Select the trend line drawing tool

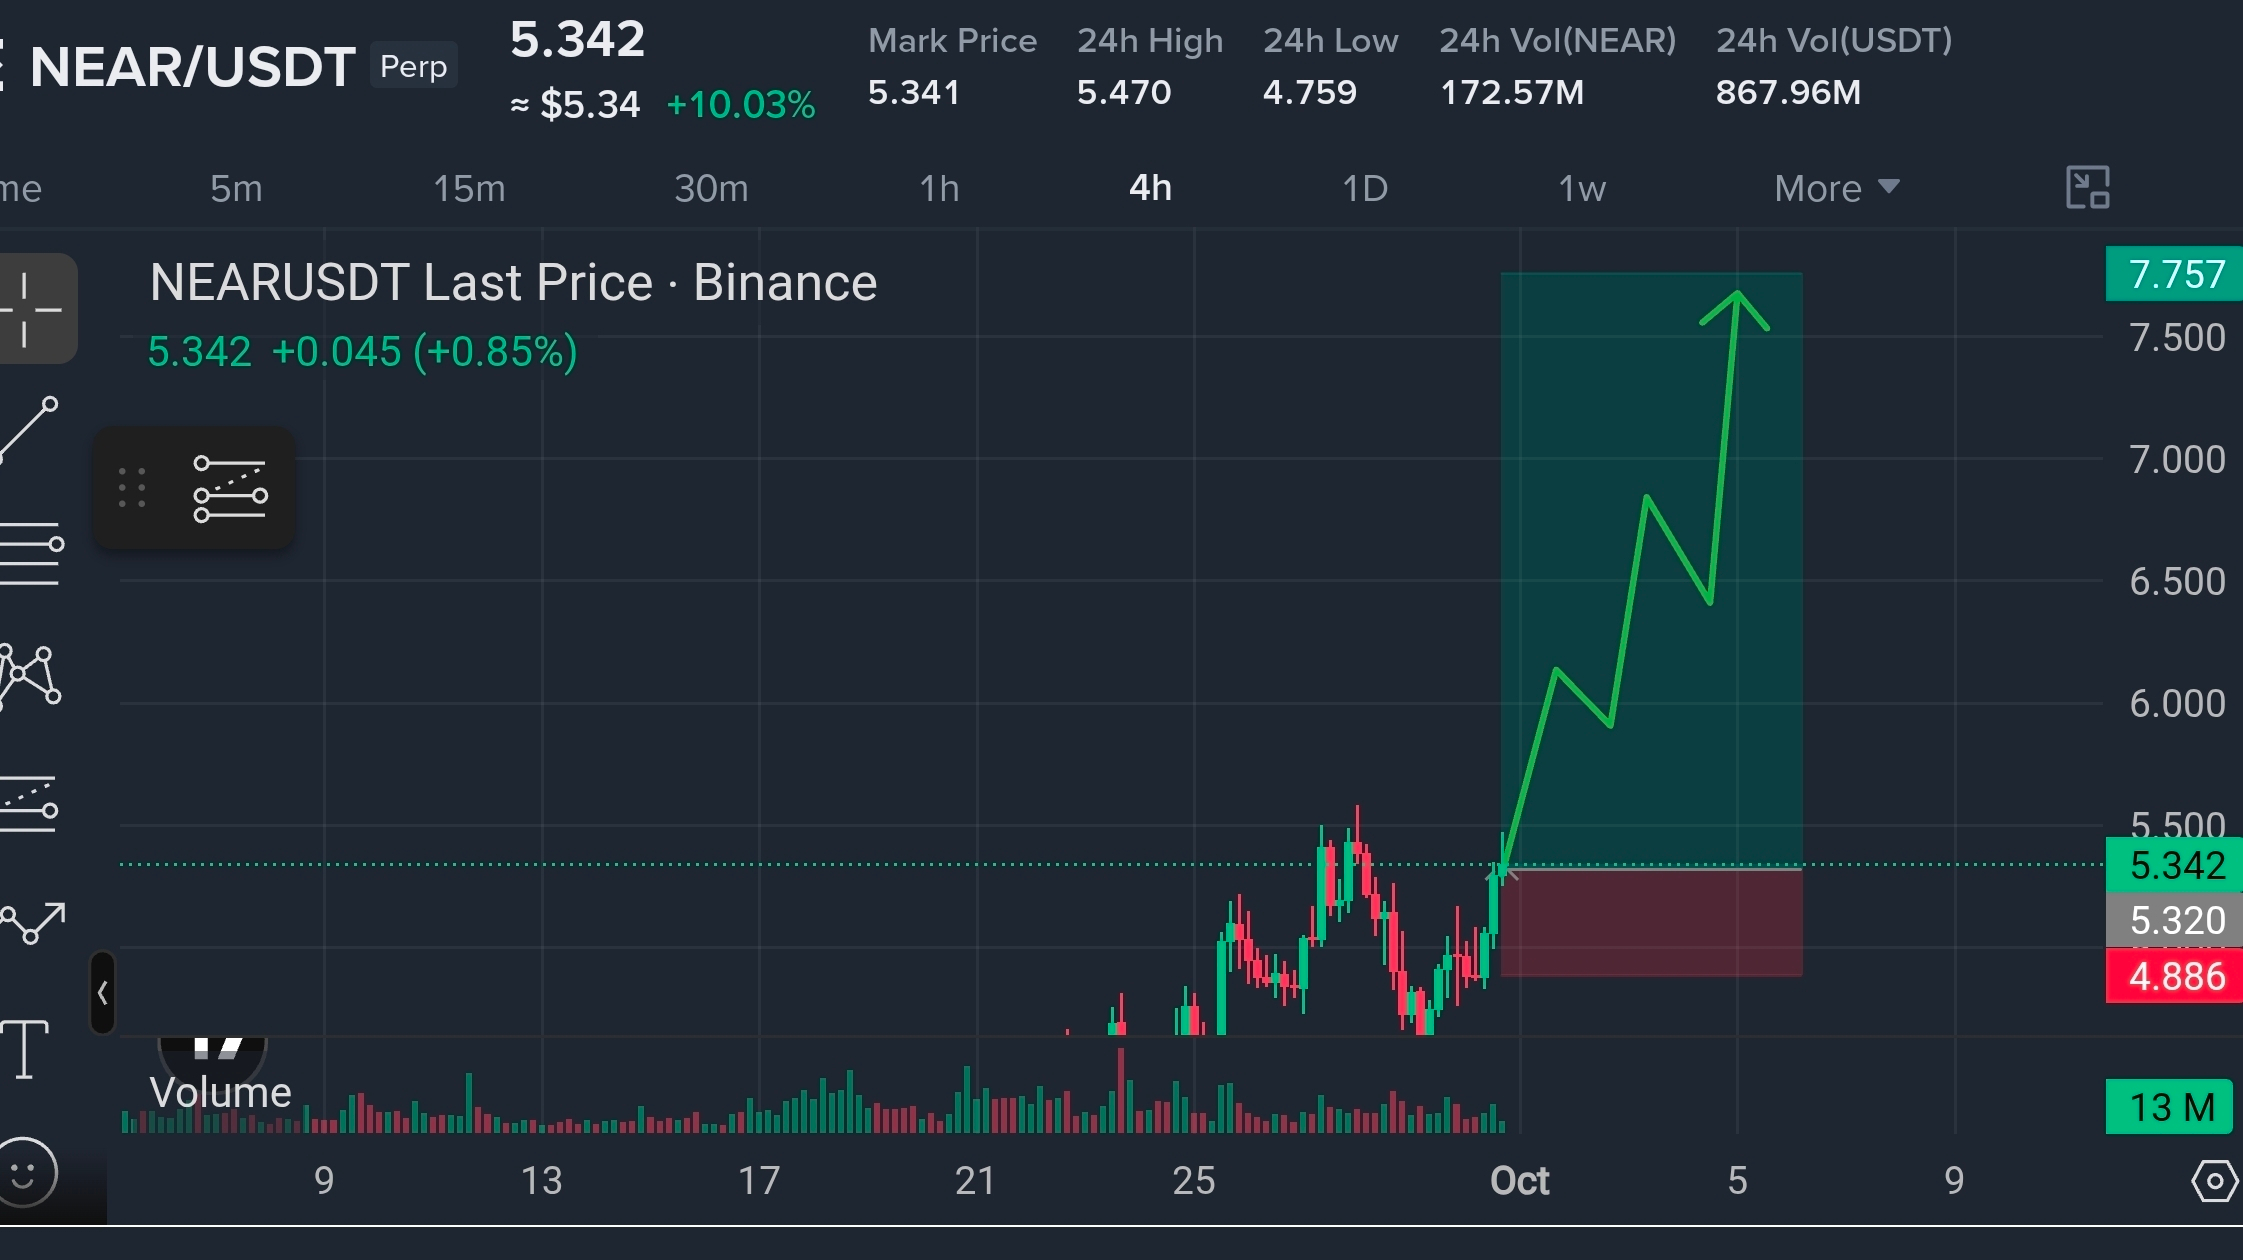30,430
